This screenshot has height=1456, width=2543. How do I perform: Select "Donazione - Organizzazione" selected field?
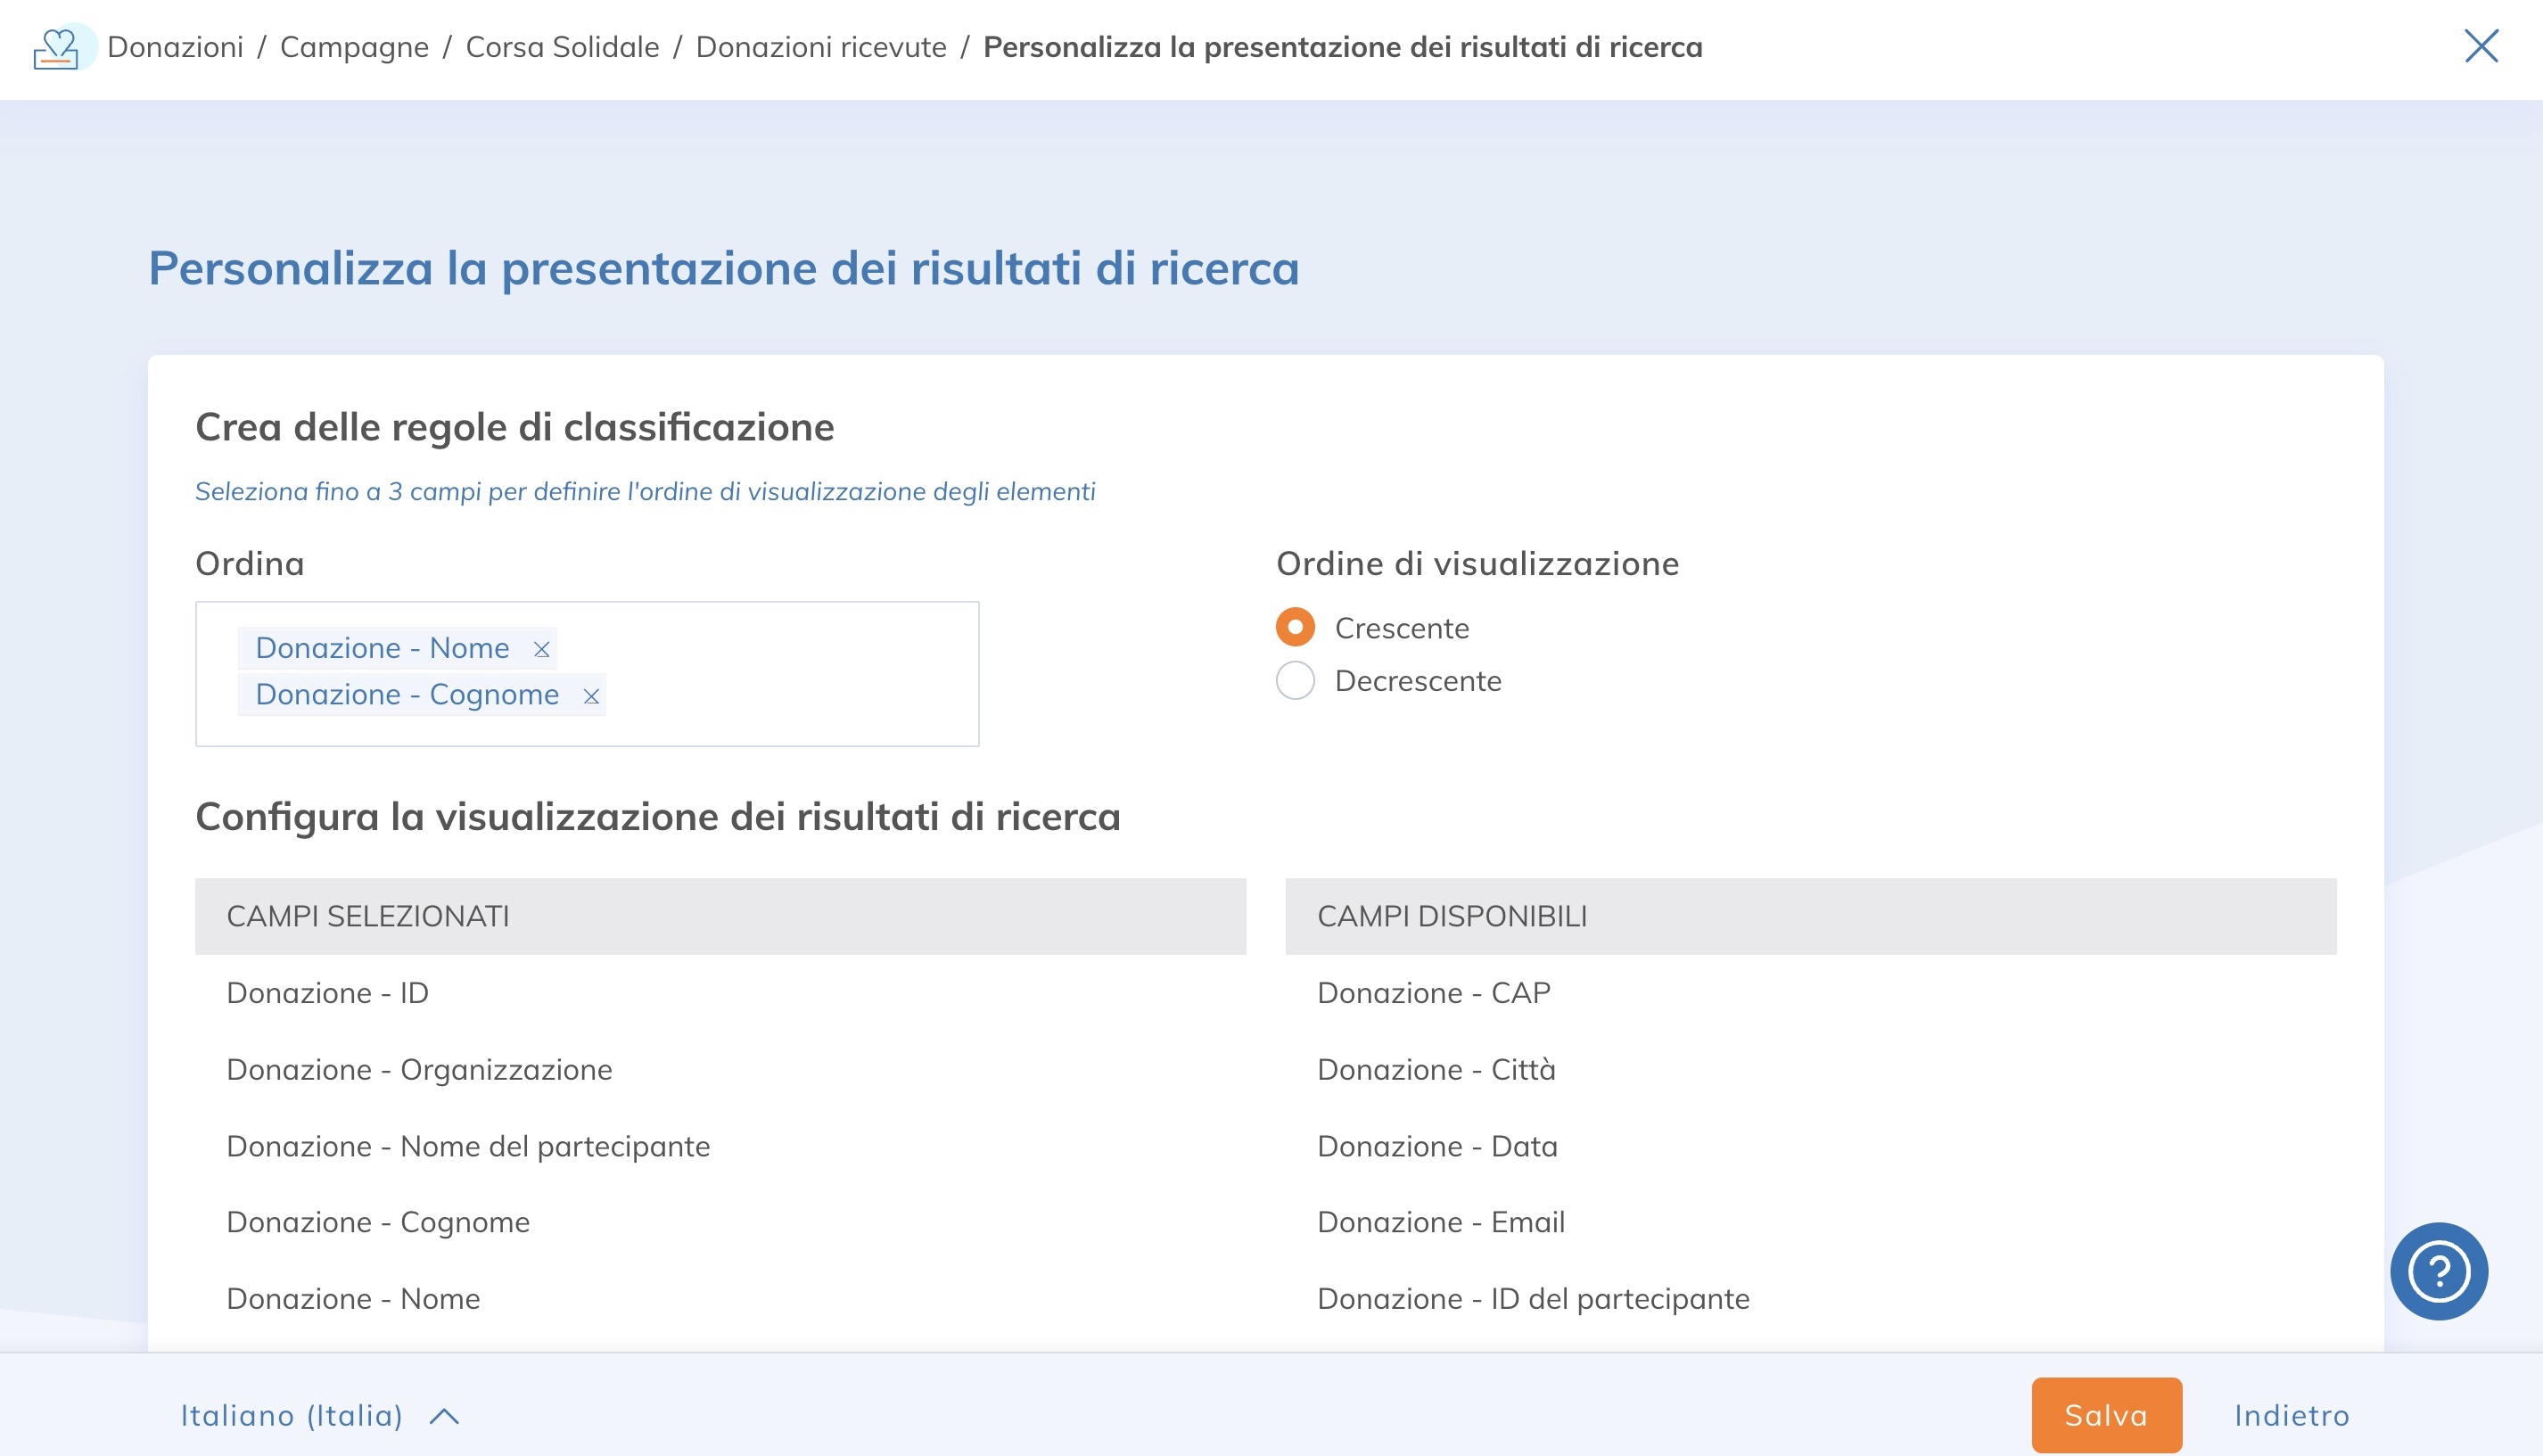420,1069
